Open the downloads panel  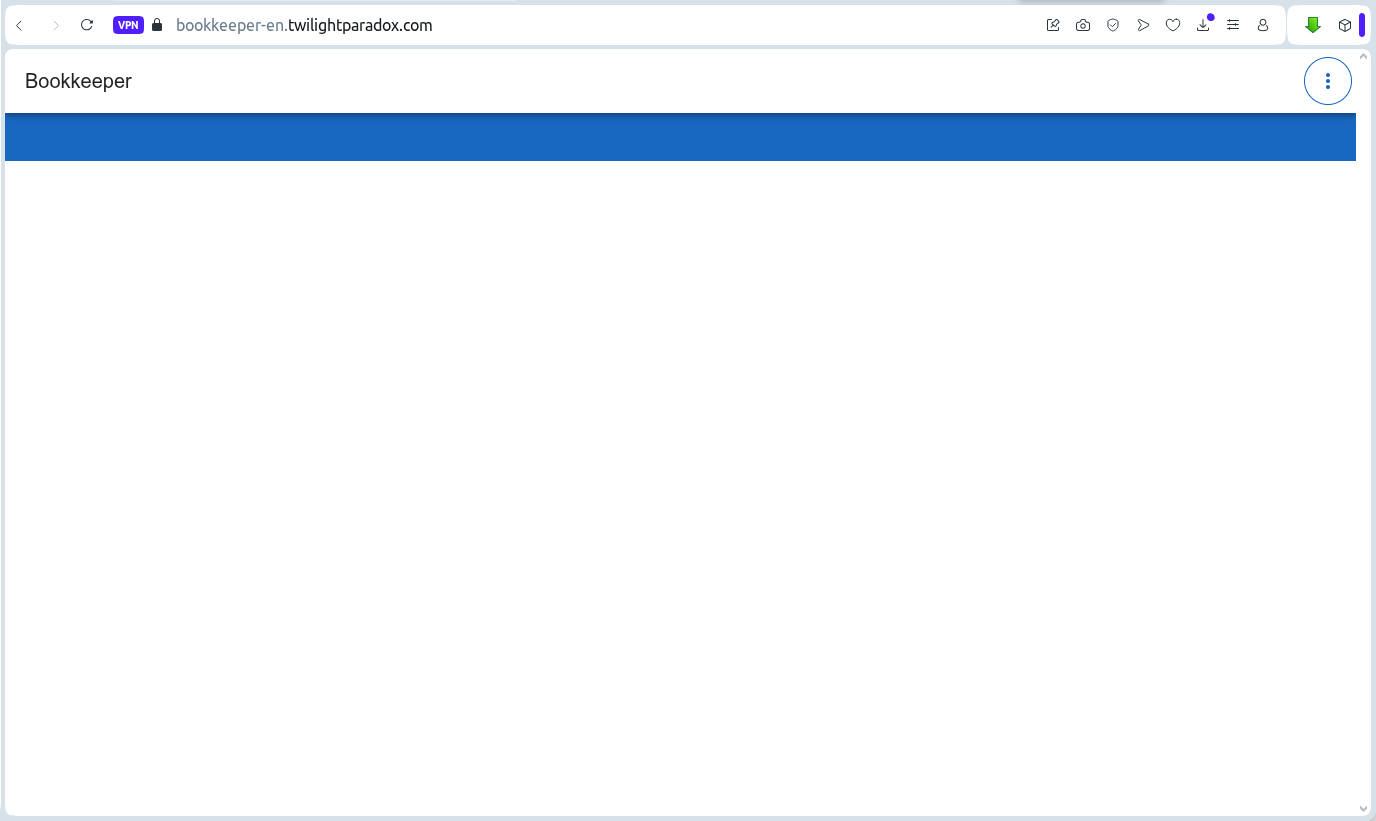(1203, 25)
